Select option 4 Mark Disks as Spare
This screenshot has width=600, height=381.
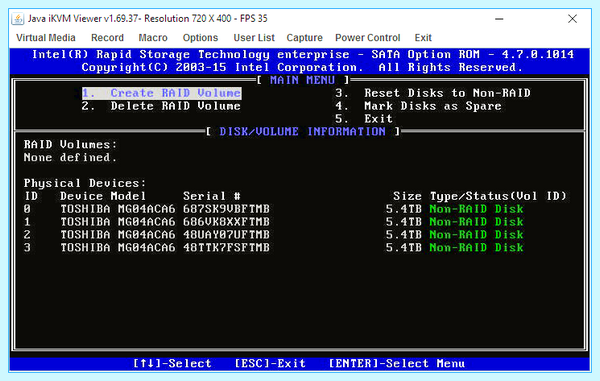(x=418, y=106)
